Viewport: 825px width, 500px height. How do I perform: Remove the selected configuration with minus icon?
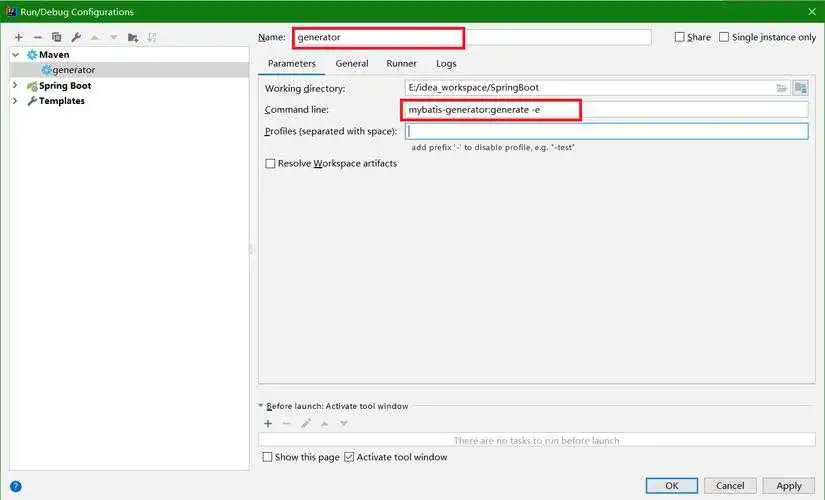37,37
